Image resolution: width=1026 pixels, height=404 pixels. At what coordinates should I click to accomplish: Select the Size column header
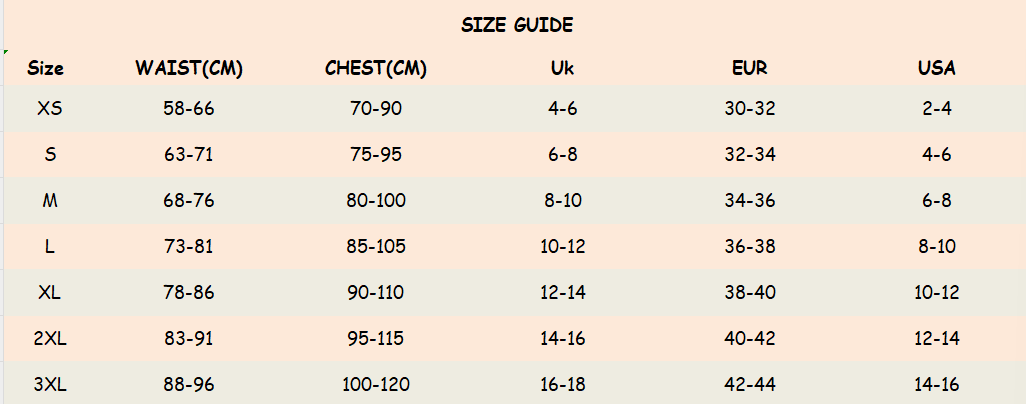coord(46,69)
